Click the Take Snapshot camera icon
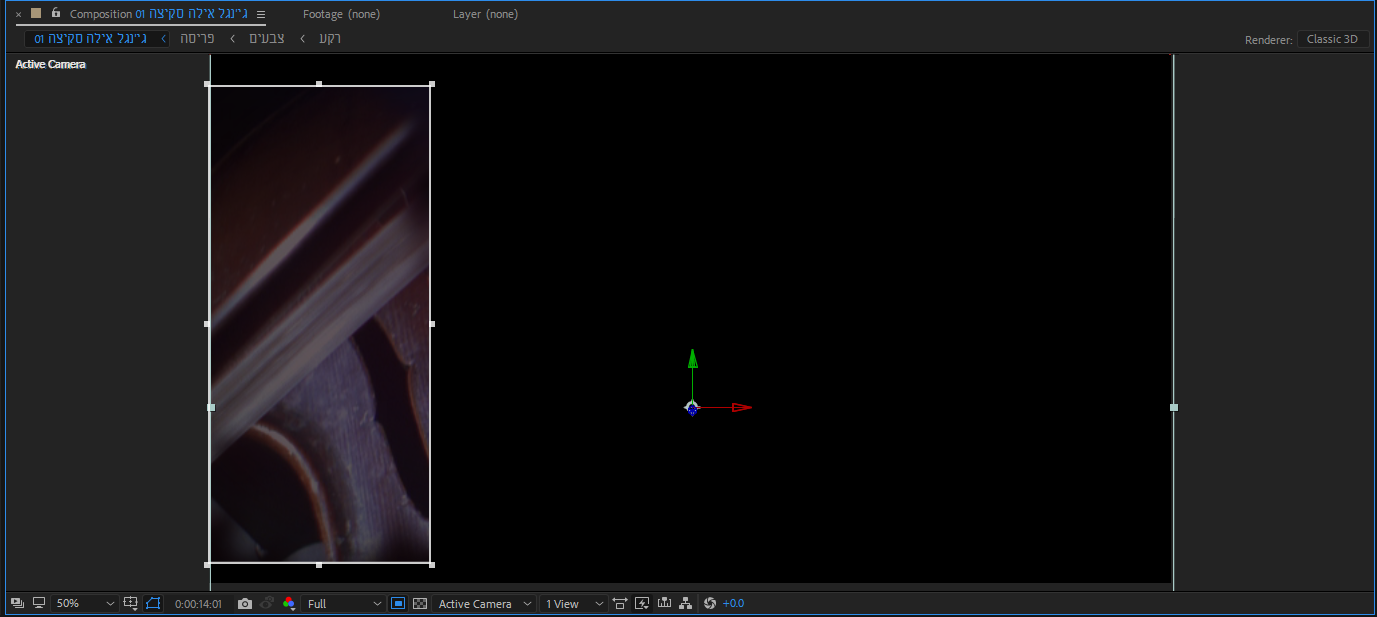The height and width of the screenshot is (617, 1377). click(x=245, y=604)
